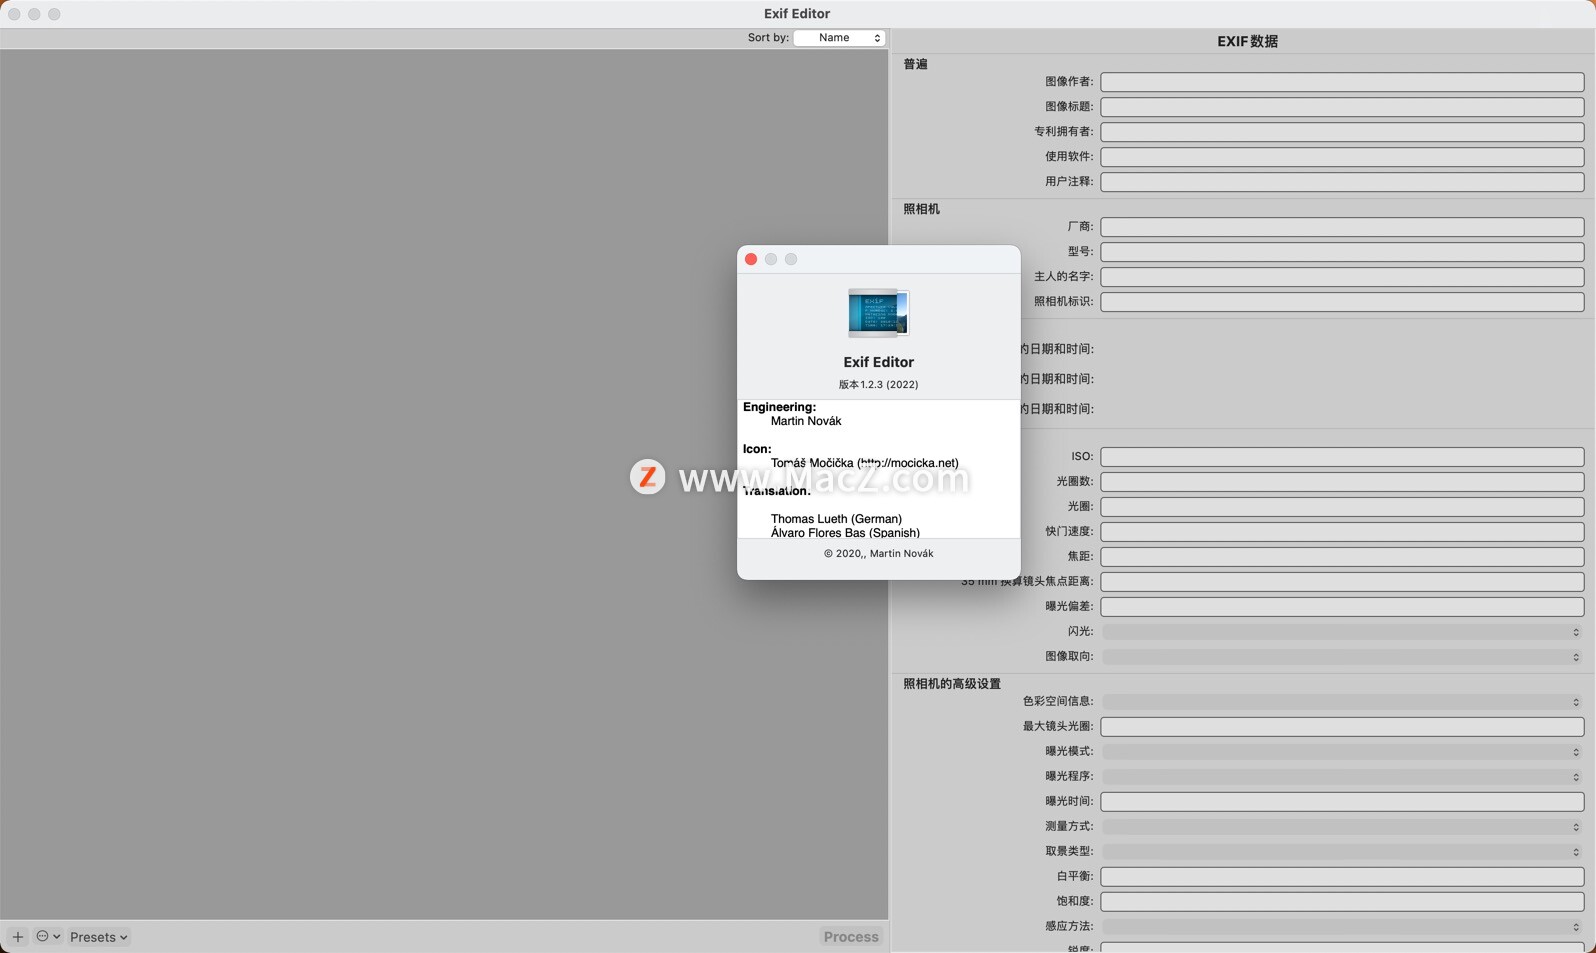Click the EXIF数据 panel header

[1247, 41]
